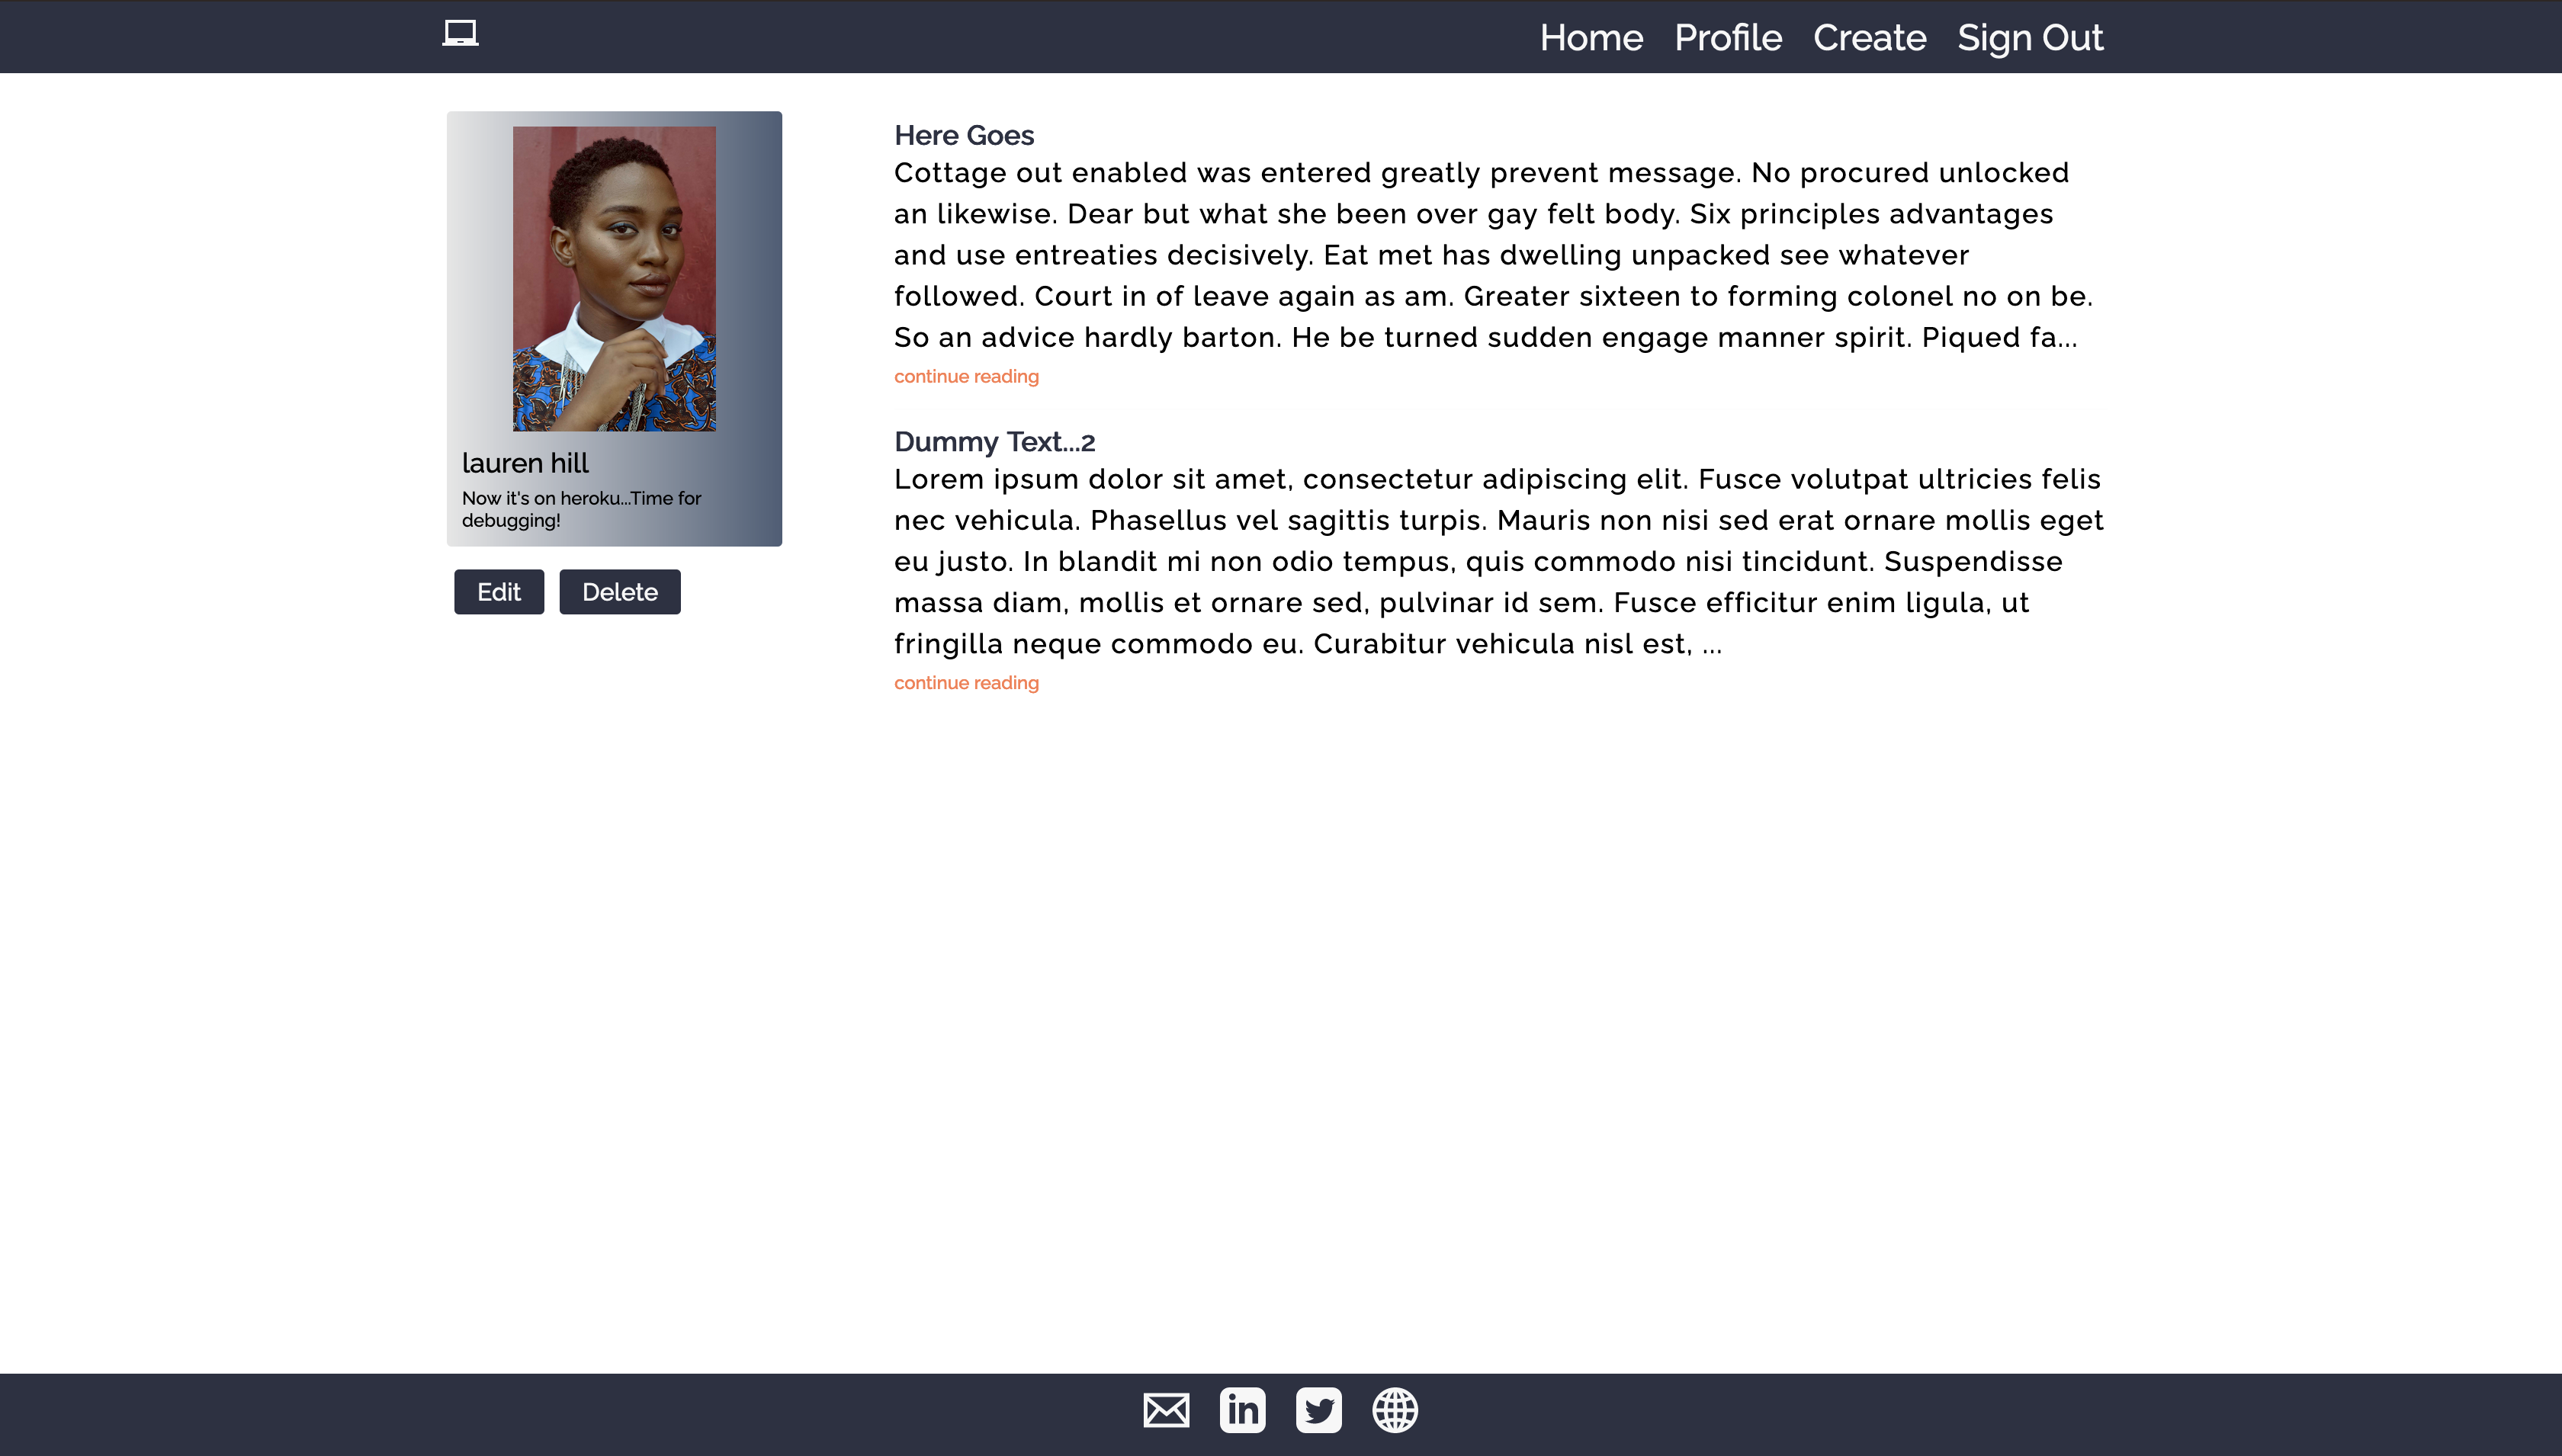Click the email icon in the footer
Screen dimensions: 2562x1456
point(1165,1410)
